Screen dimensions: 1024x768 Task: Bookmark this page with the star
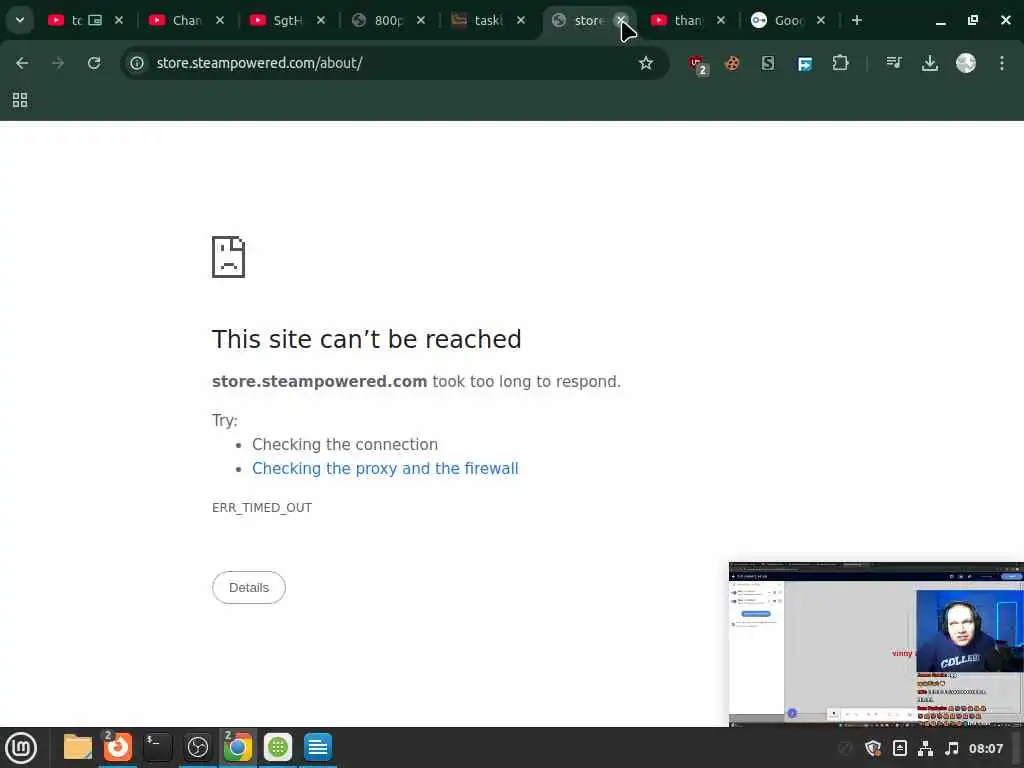(x=645, y=63)
